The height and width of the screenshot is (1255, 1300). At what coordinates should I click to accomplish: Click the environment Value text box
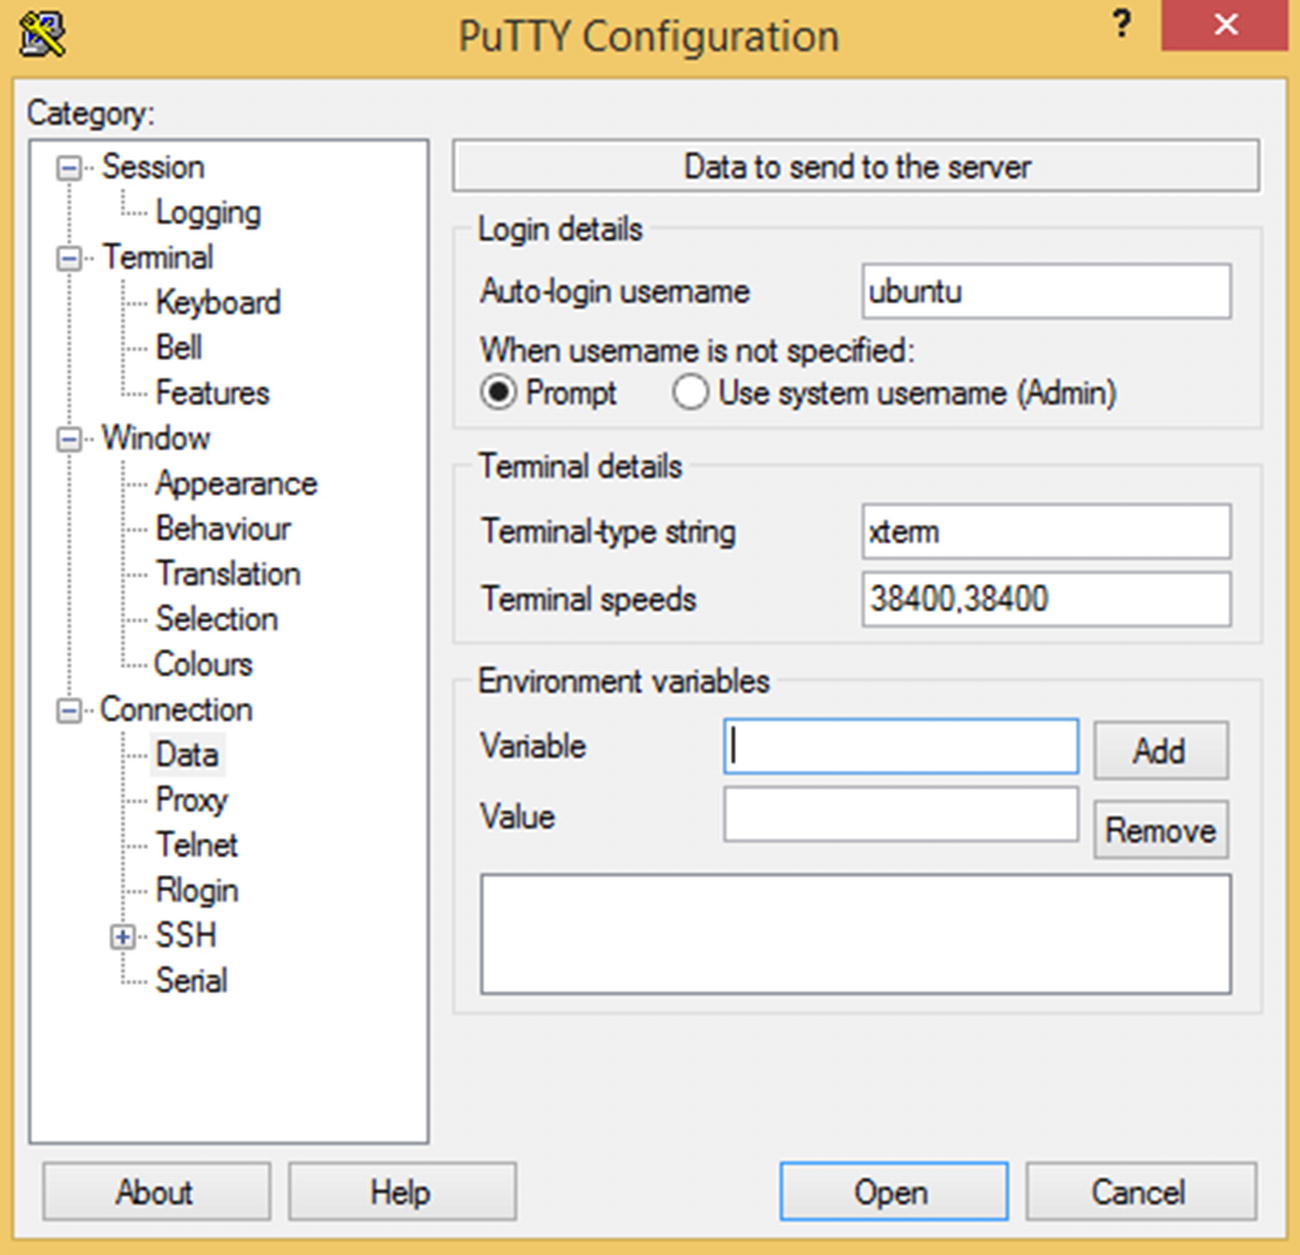coord(900,815)
